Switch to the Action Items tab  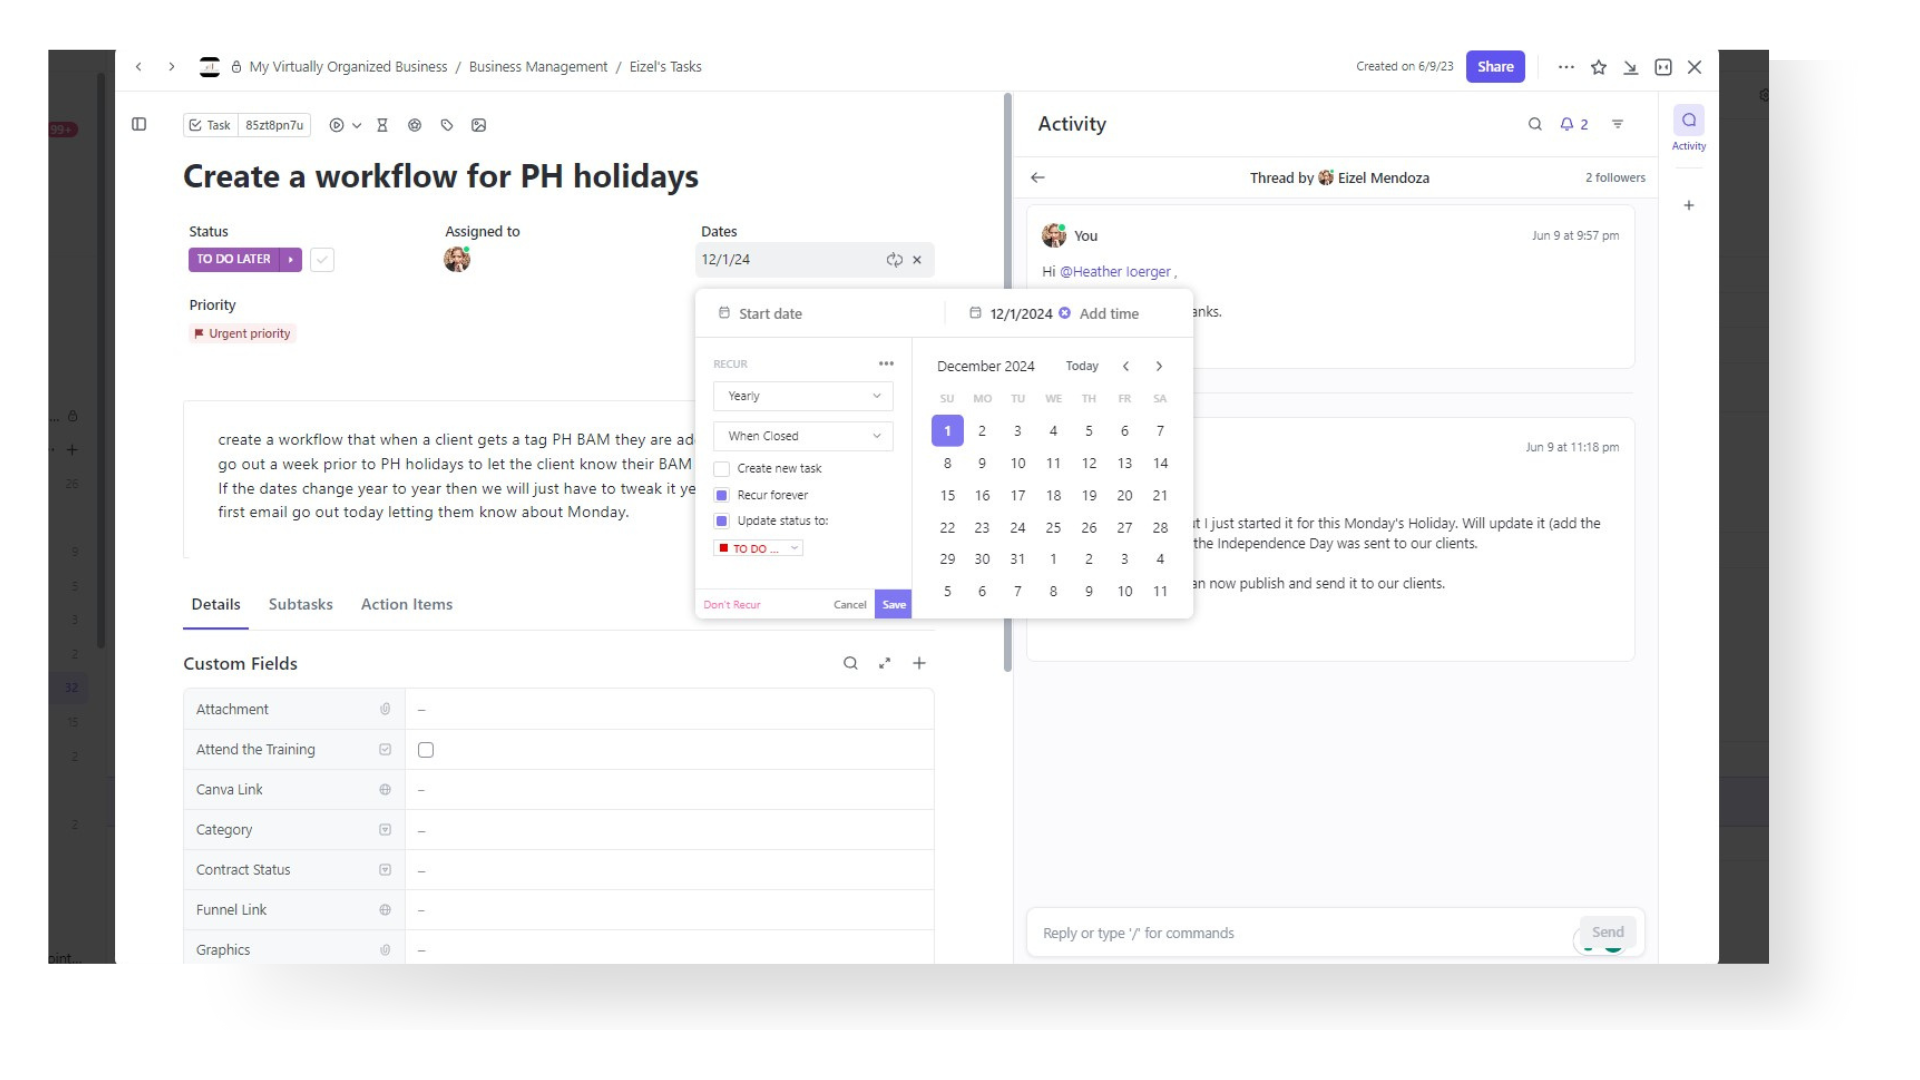coord(406,604)
